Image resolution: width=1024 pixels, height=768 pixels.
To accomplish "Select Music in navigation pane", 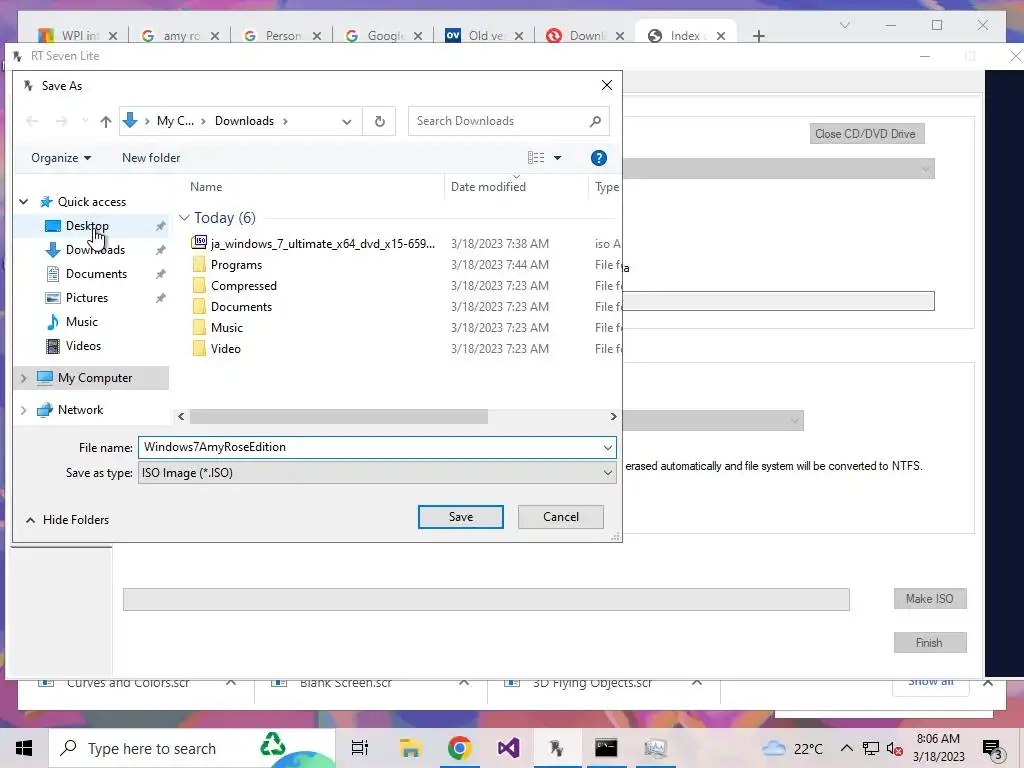I will pos(82,322).
